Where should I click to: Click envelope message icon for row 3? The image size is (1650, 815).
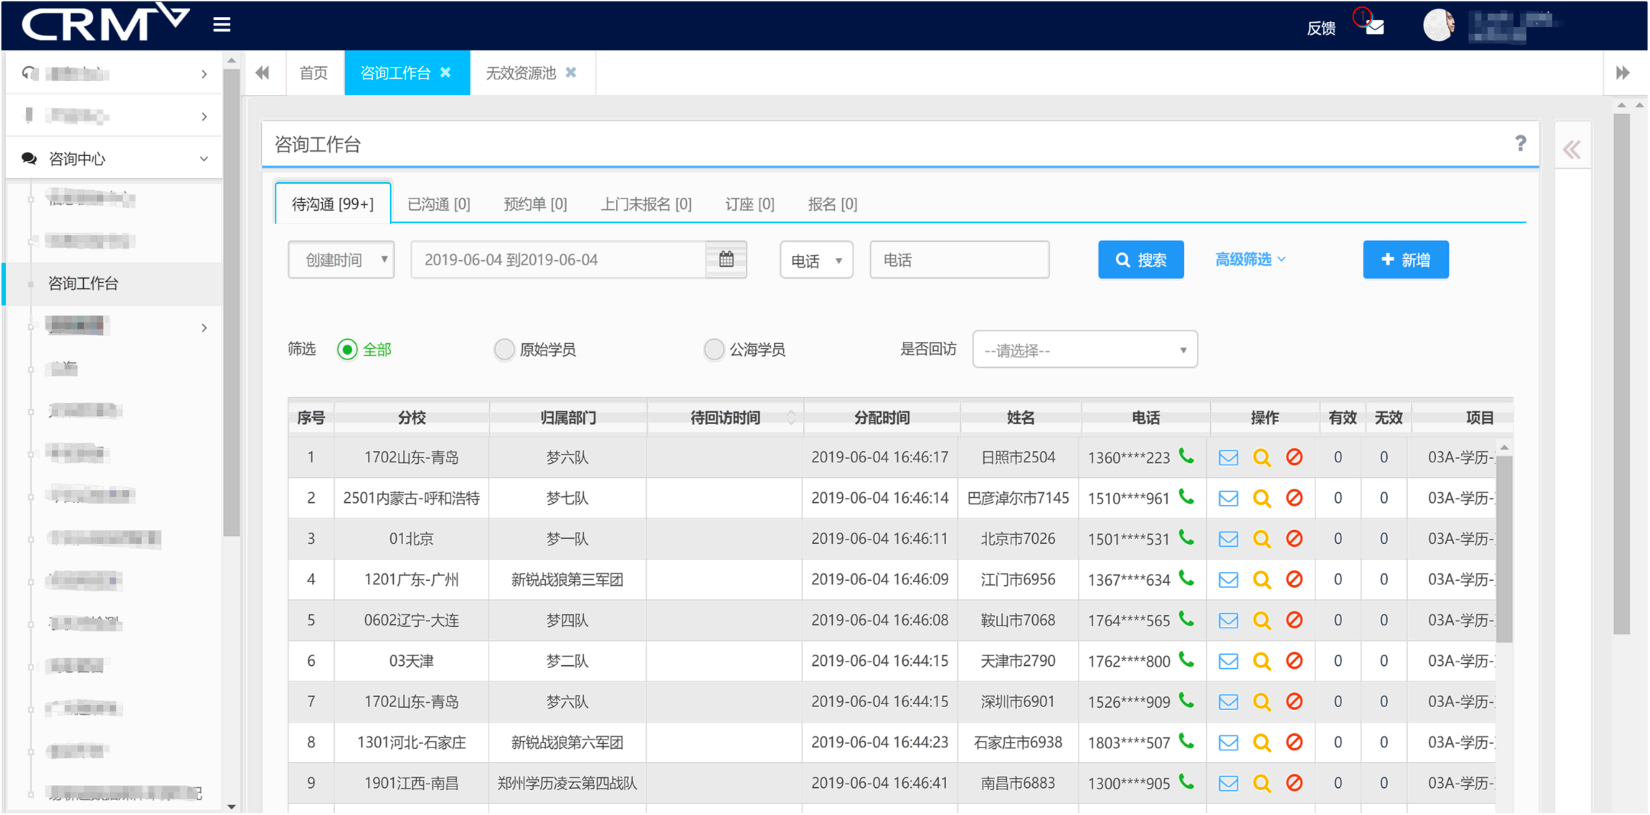click(x=1228, y=539)
